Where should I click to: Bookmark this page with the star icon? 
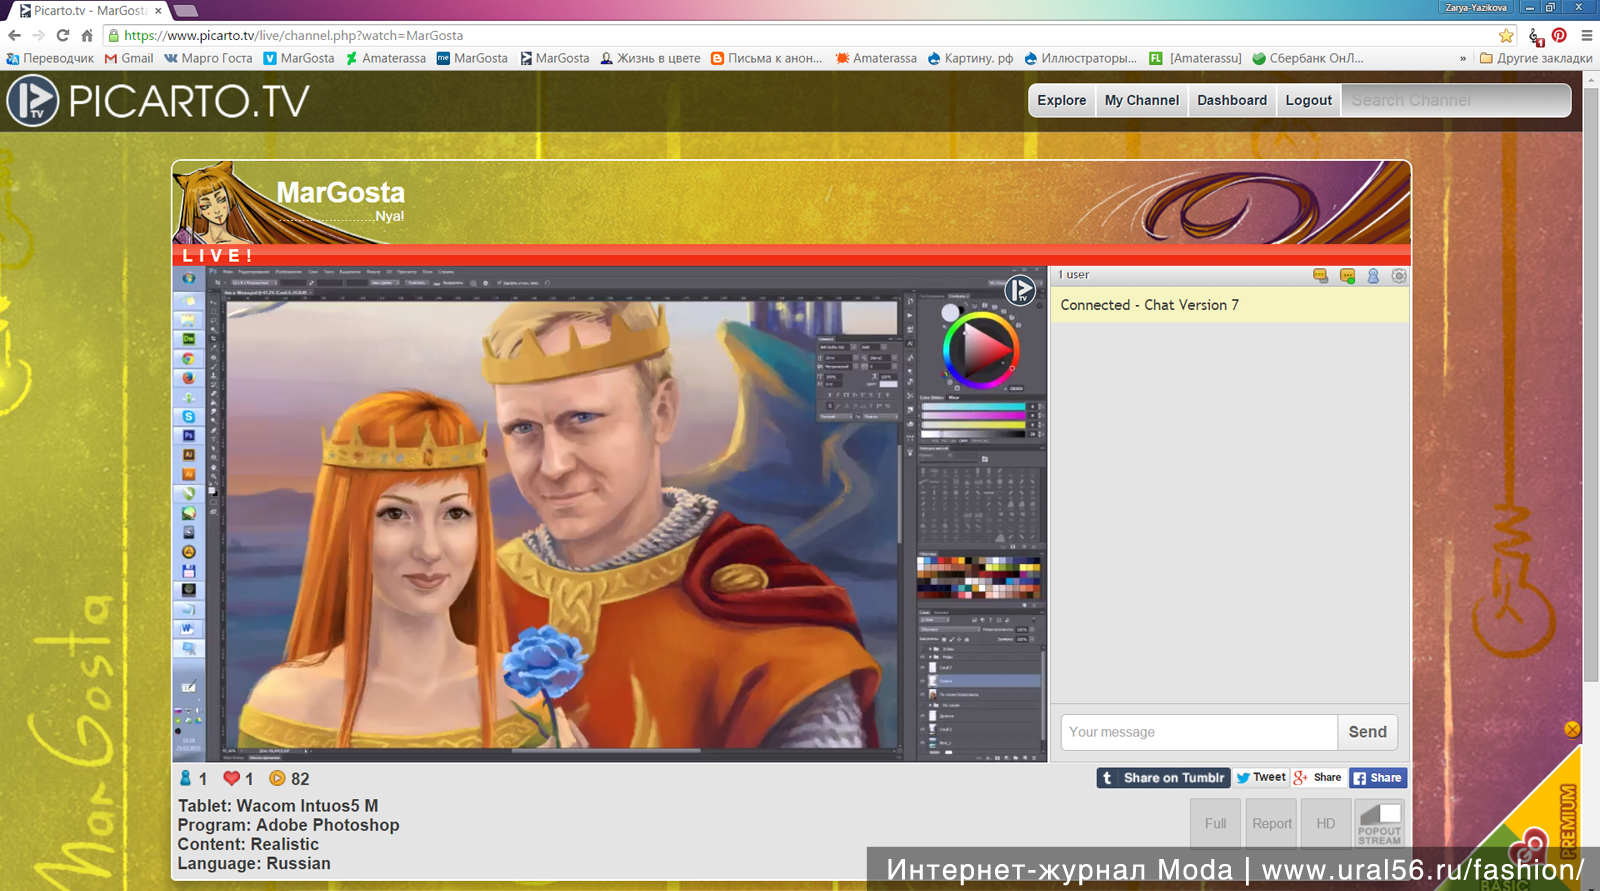(x=1506, y=35)
